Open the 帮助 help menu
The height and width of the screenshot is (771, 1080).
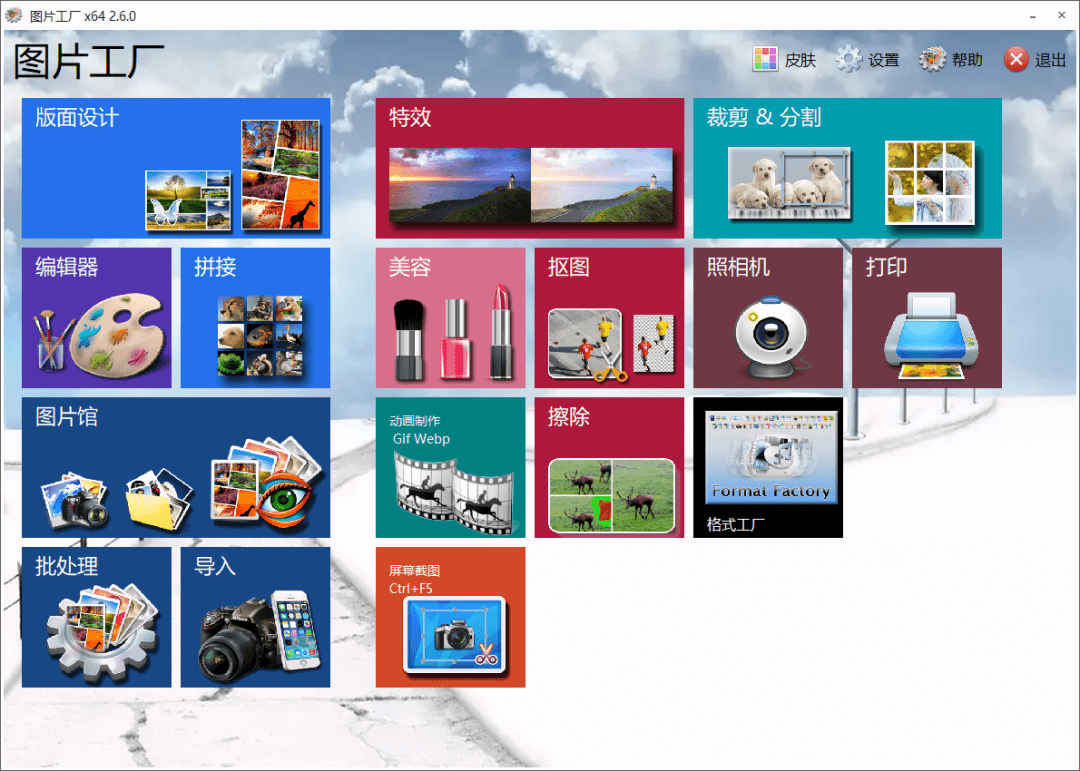(951, 59)
